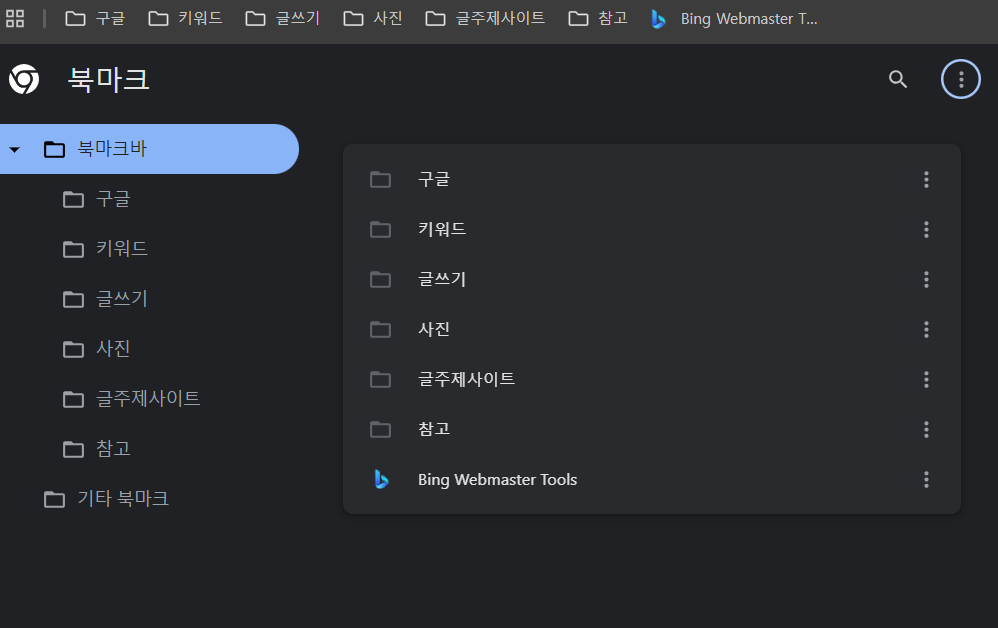Click the folder icon of 사진 list row

coord(381,330)
